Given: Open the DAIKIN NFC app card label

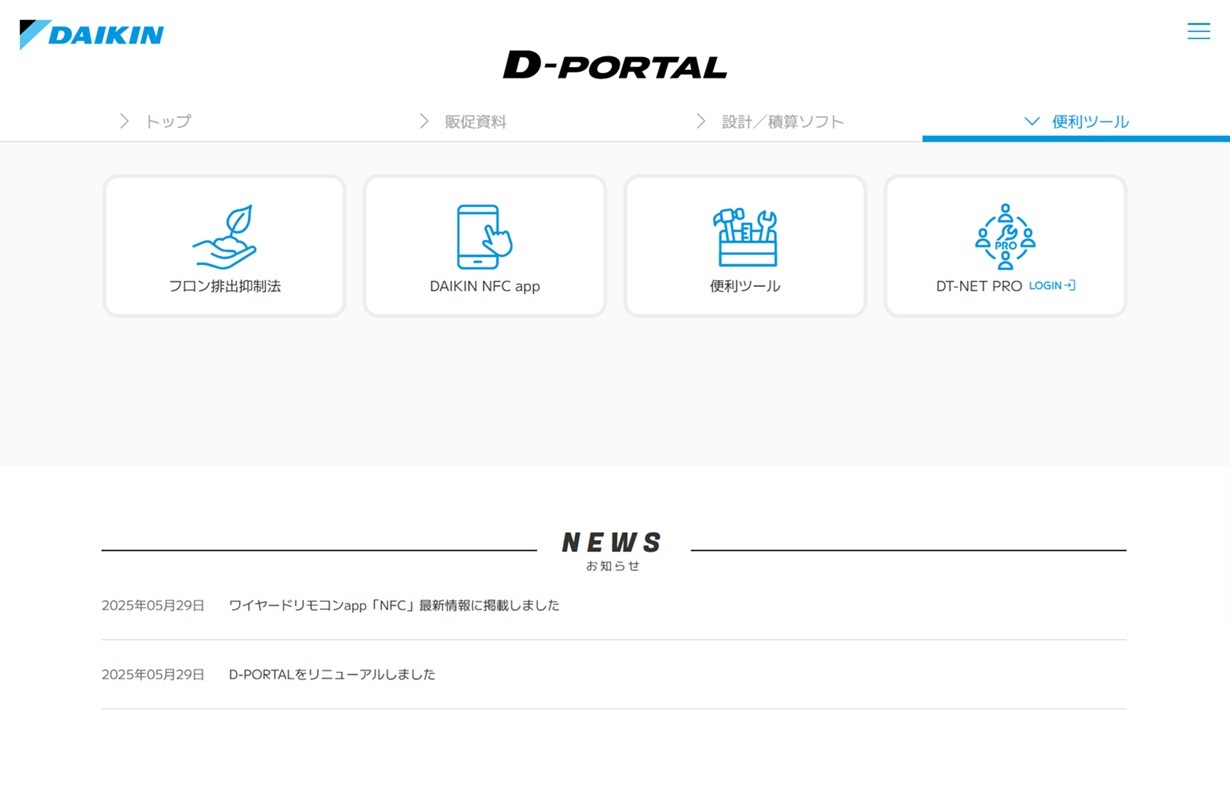Looking at the screenshot, I should [x=485, y=286].
